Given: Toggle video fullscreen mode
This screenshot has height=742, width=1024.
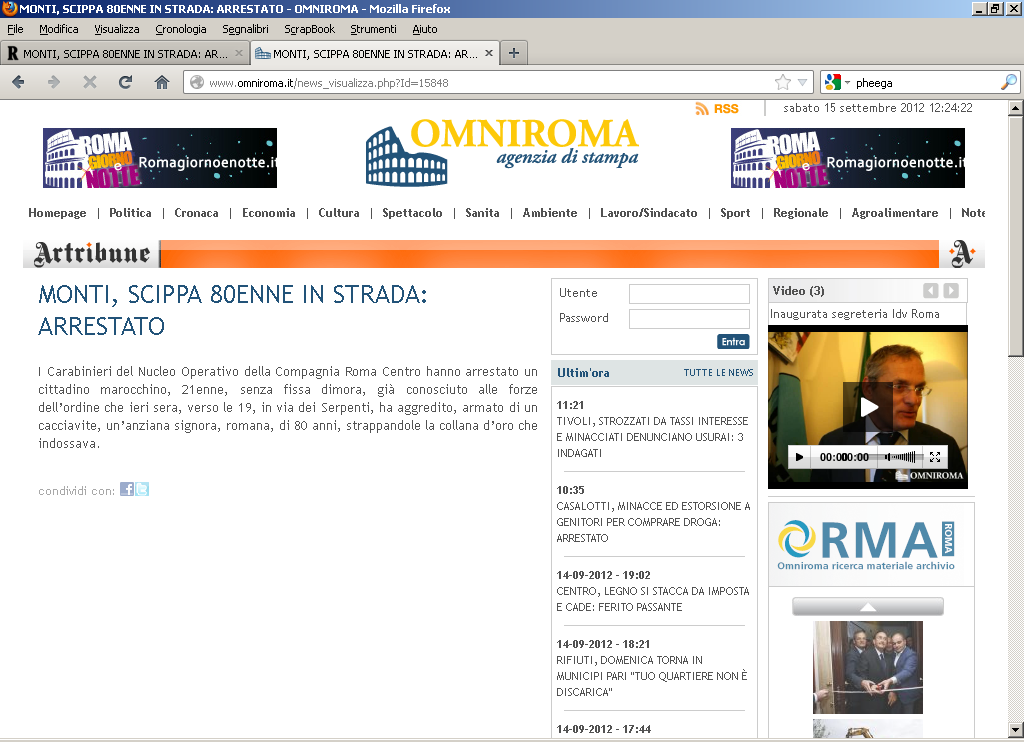Looking at the screenshot, I should click(x=935, y=457).
